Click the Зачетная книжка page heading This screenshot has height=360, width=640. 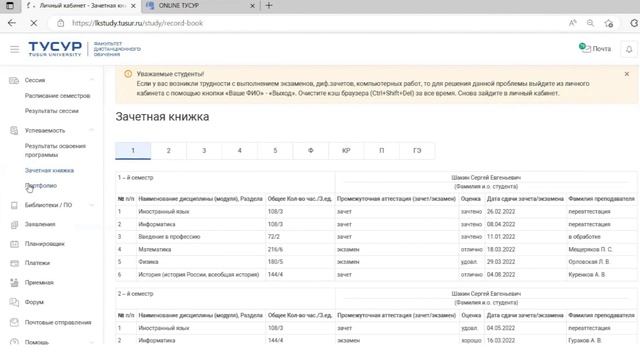point(162,117)
